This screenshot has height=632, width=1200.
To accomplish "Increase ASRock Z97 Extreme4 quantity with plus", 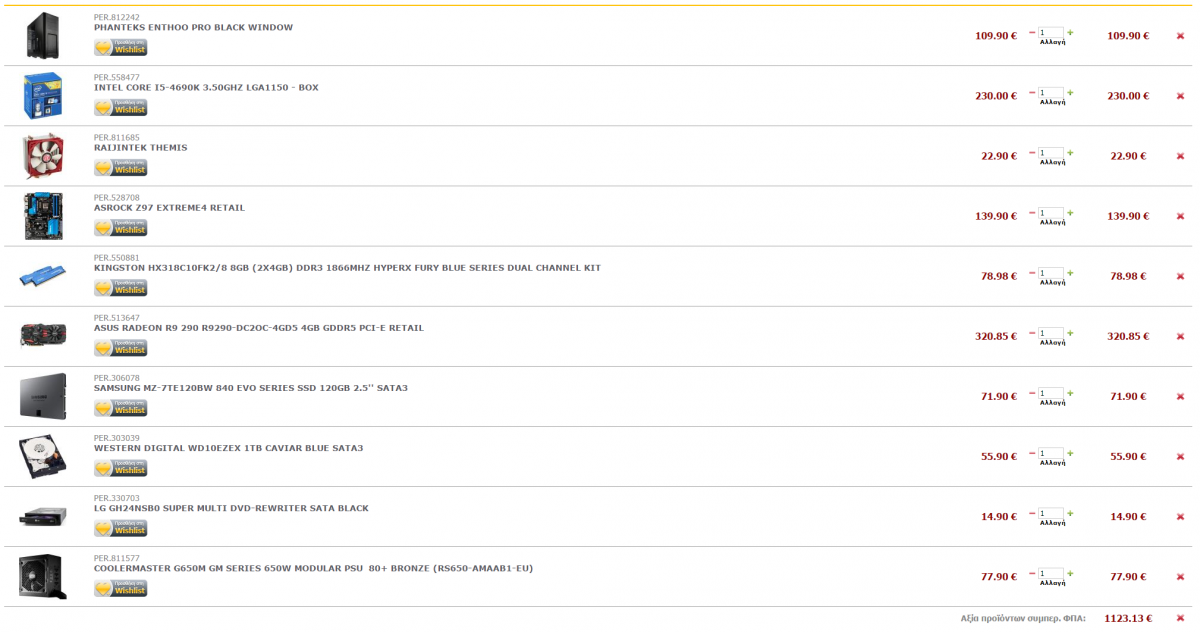I will tap(1070, 213).
